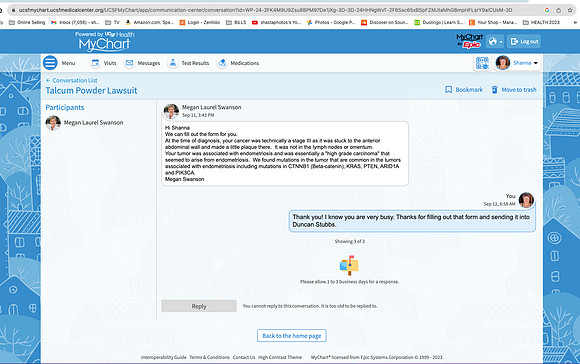Viewport: 580px width, 364px height.
Task: Click the MyChart by Epic logo
Action: click(469, 41)
